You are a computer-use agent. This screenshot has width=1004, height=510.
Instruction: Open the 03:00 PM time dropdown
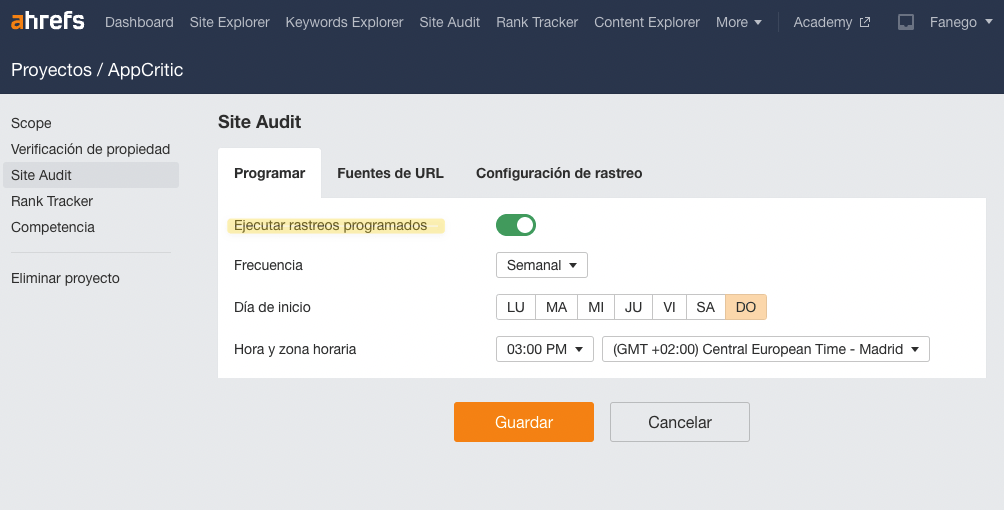point(544,349)
